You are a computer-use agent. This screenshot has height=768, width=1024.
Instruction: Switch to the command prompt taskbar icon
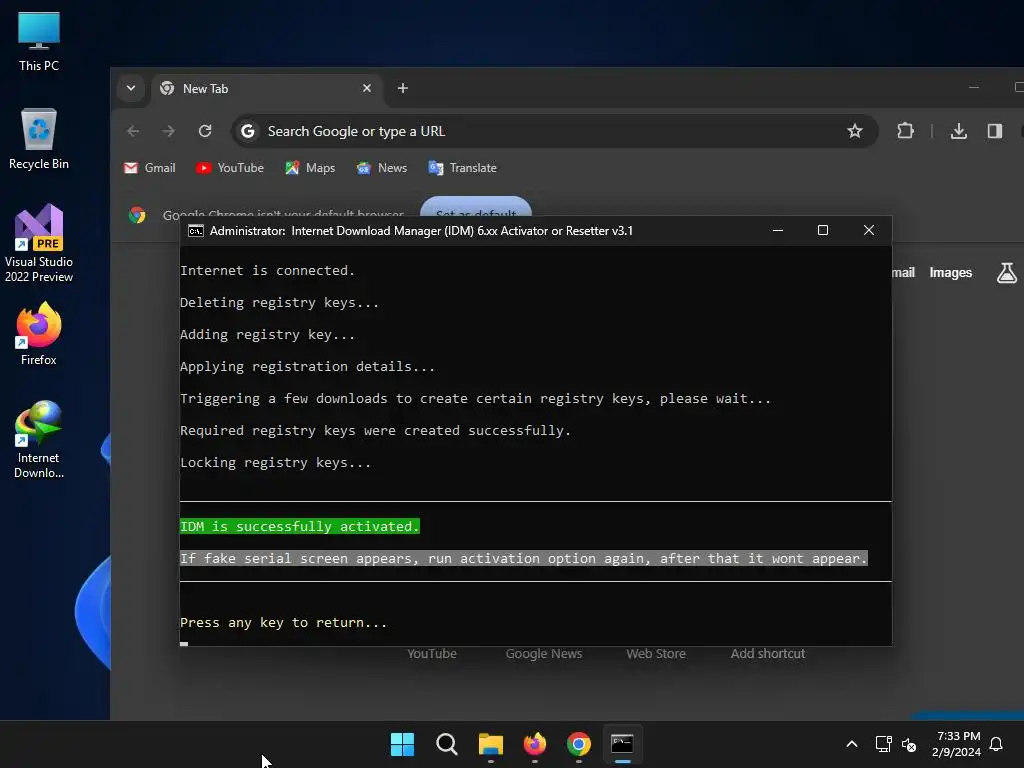[x=622, y=744]
